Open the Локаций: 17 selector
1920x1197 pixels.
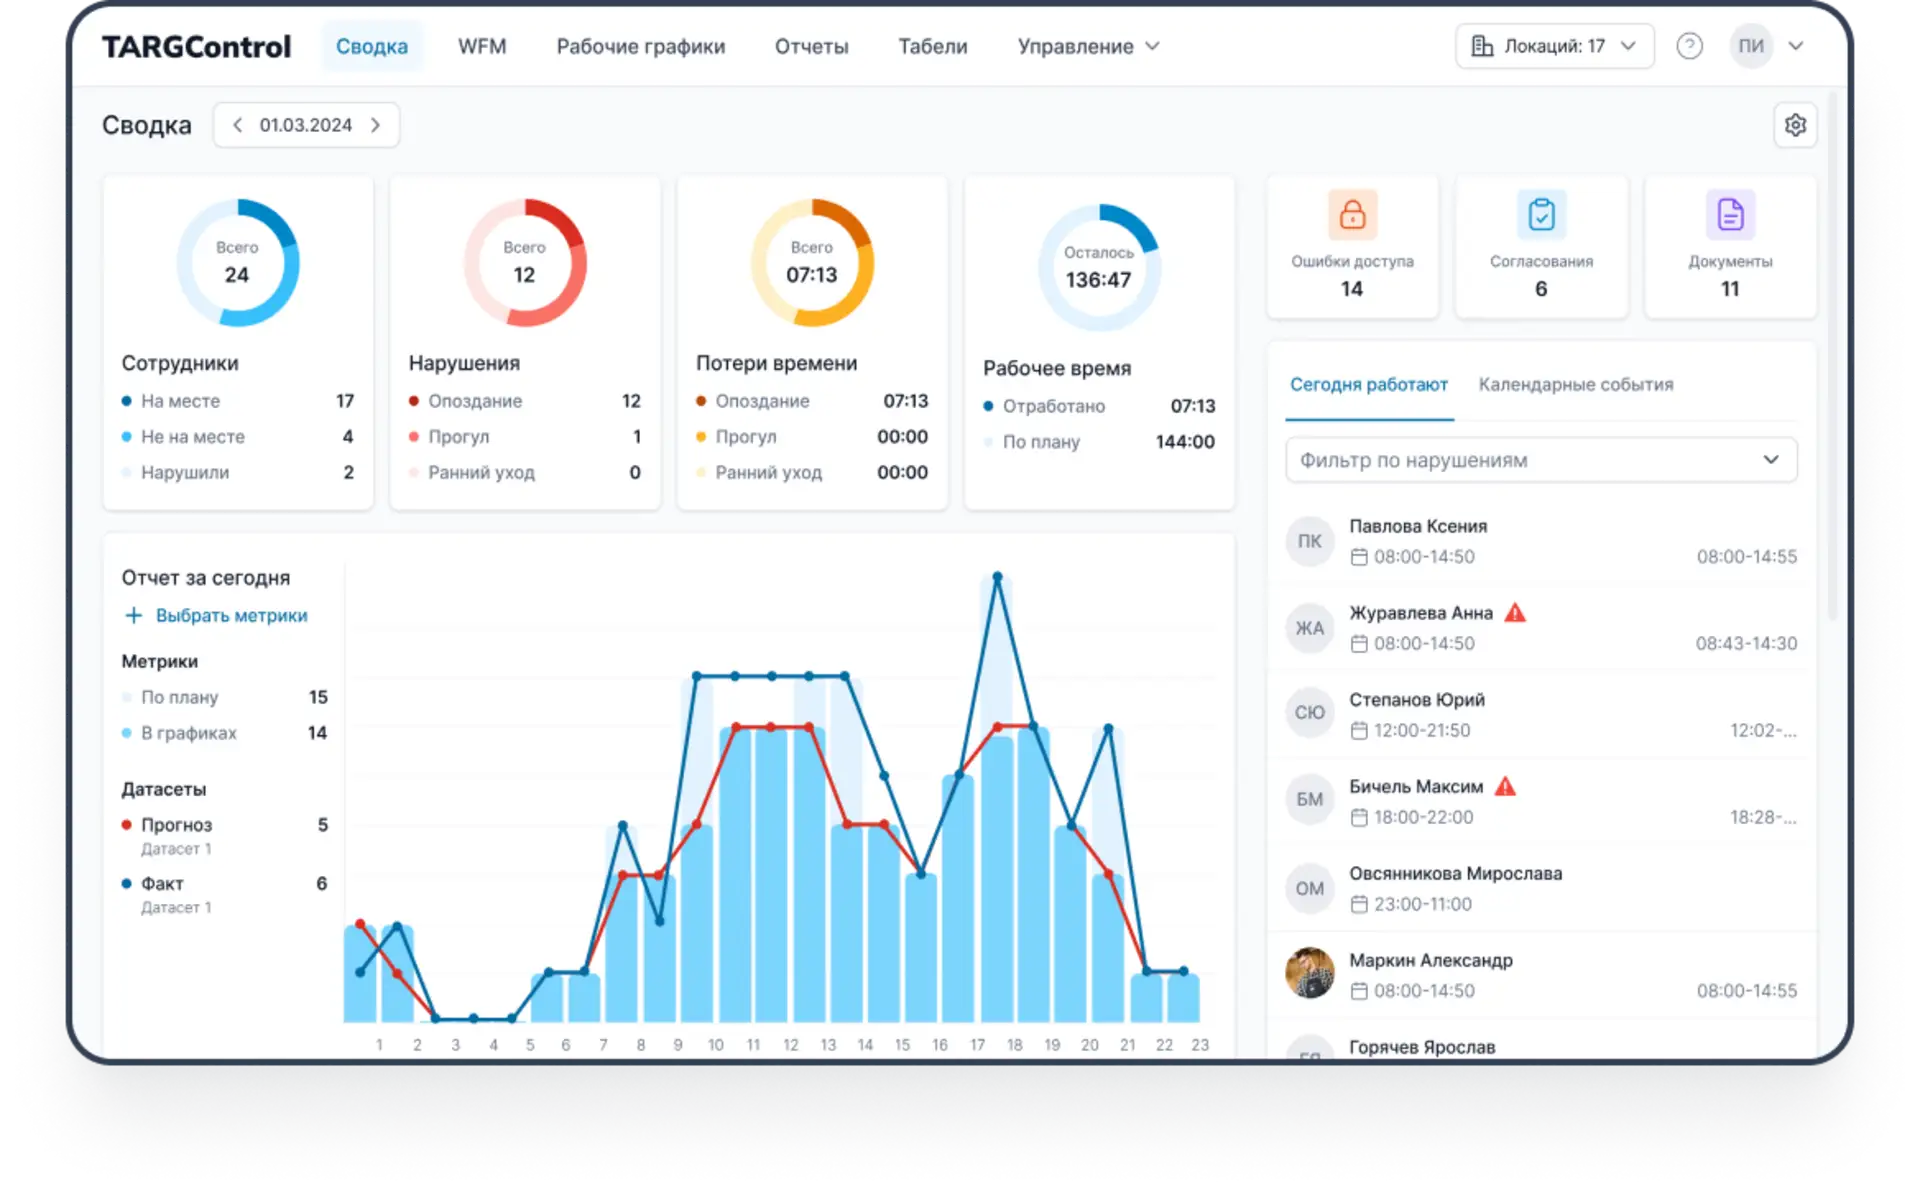click(x=1553, y=46)
